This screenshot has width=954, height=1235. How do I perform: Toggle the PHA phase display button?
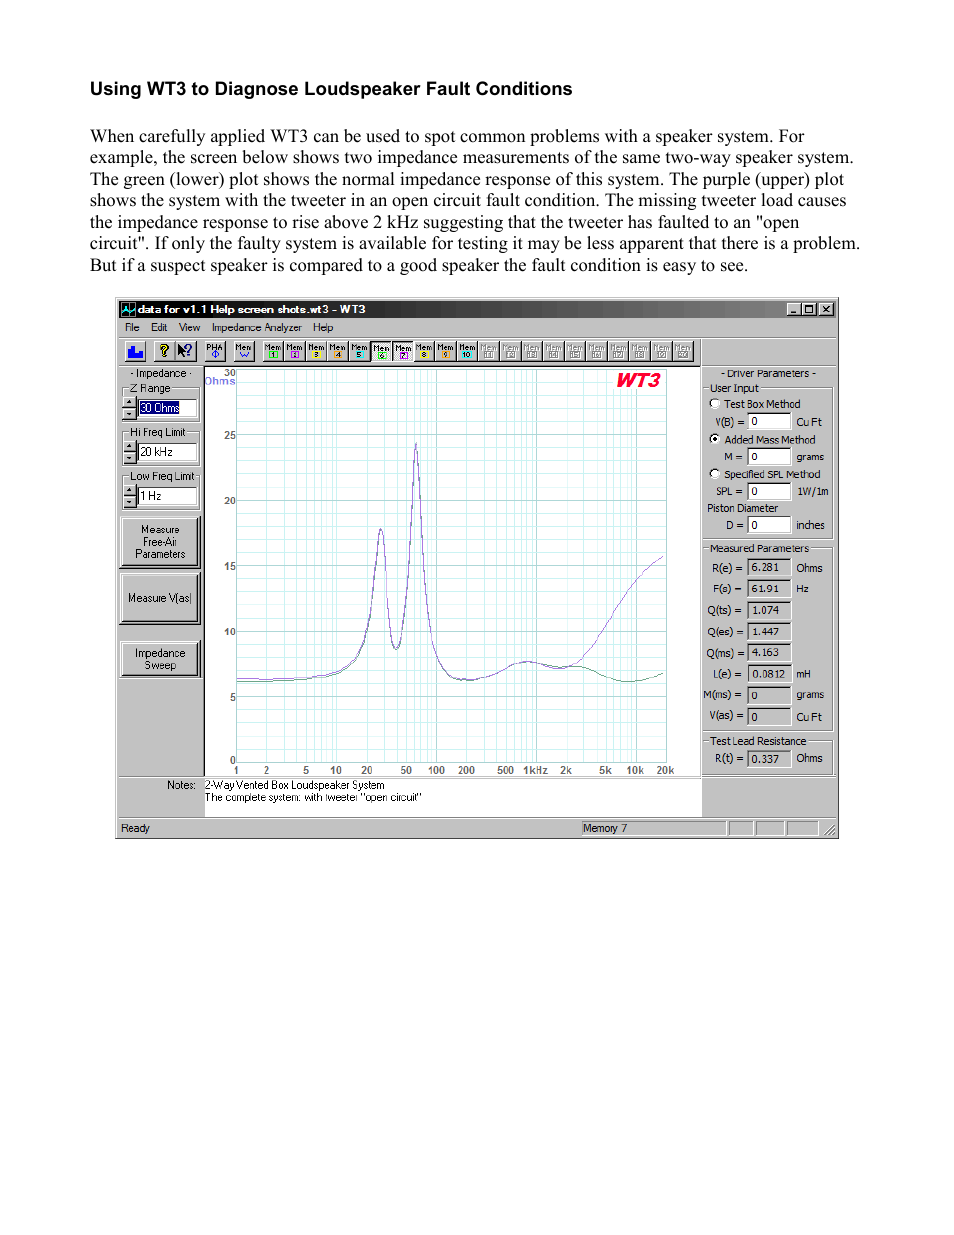215,351
